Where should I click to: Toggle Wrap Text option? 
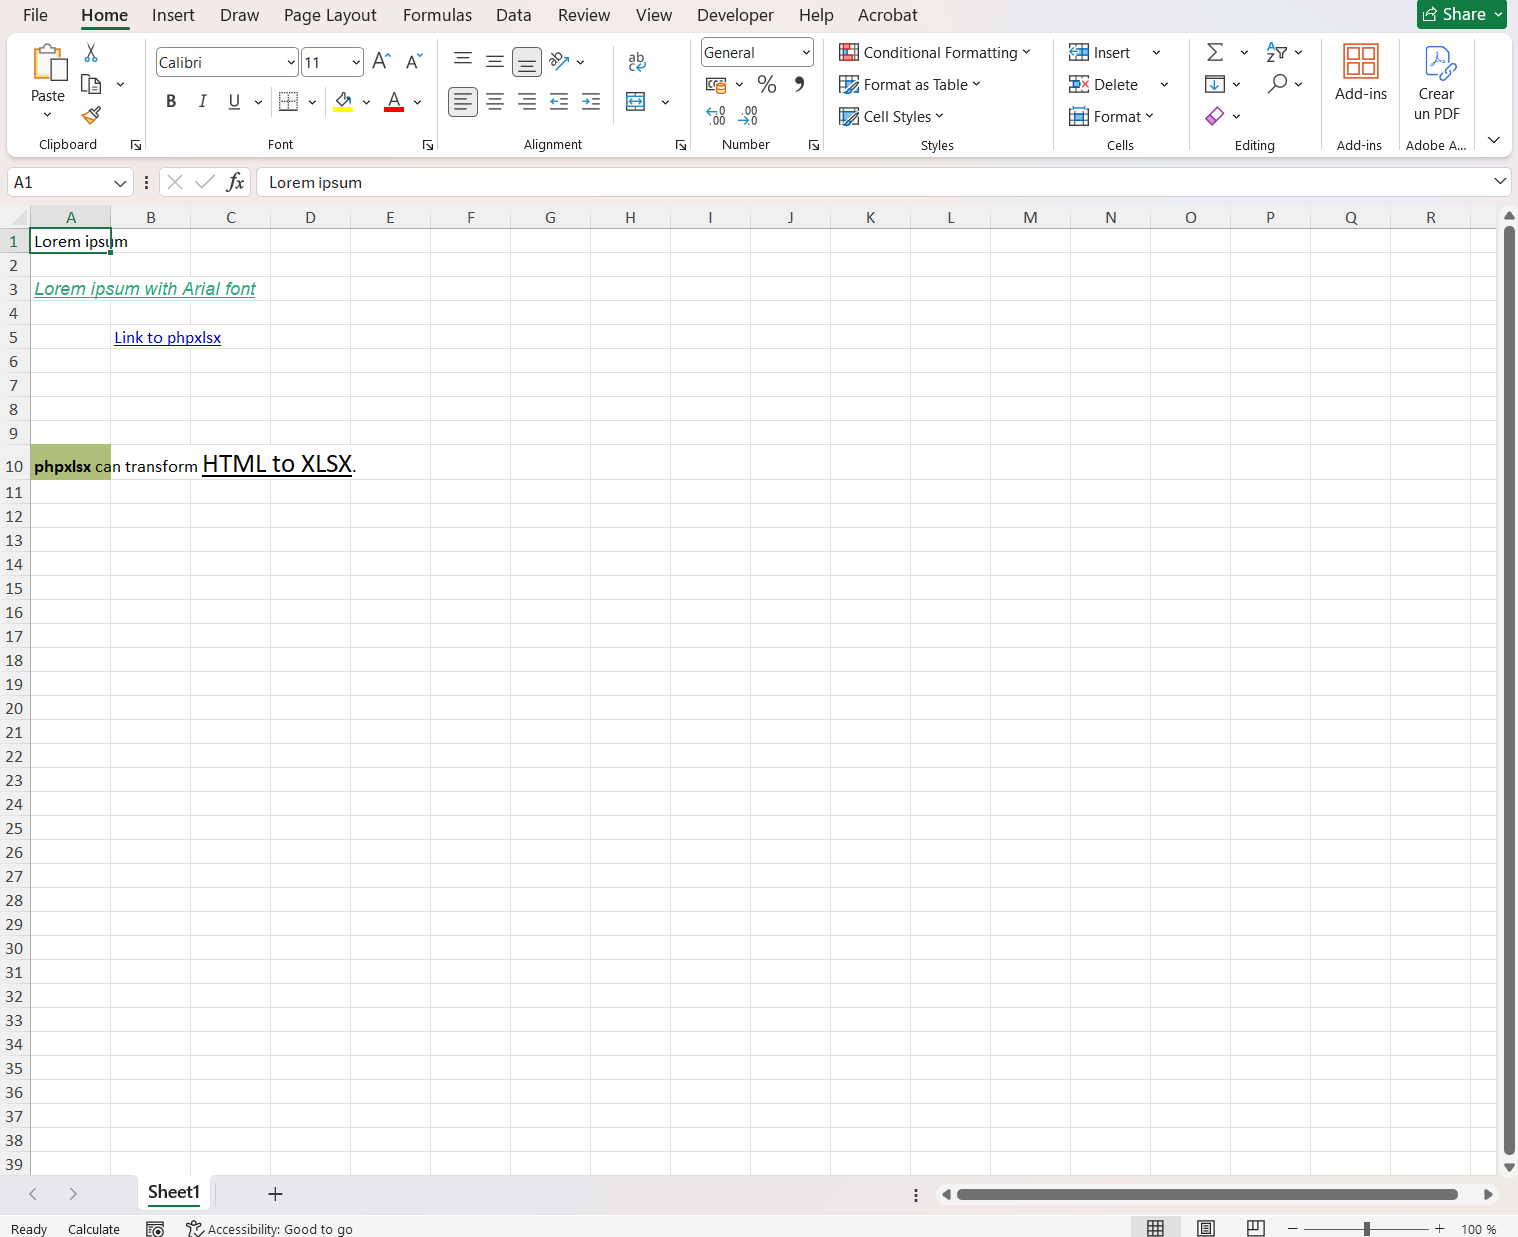637,62
